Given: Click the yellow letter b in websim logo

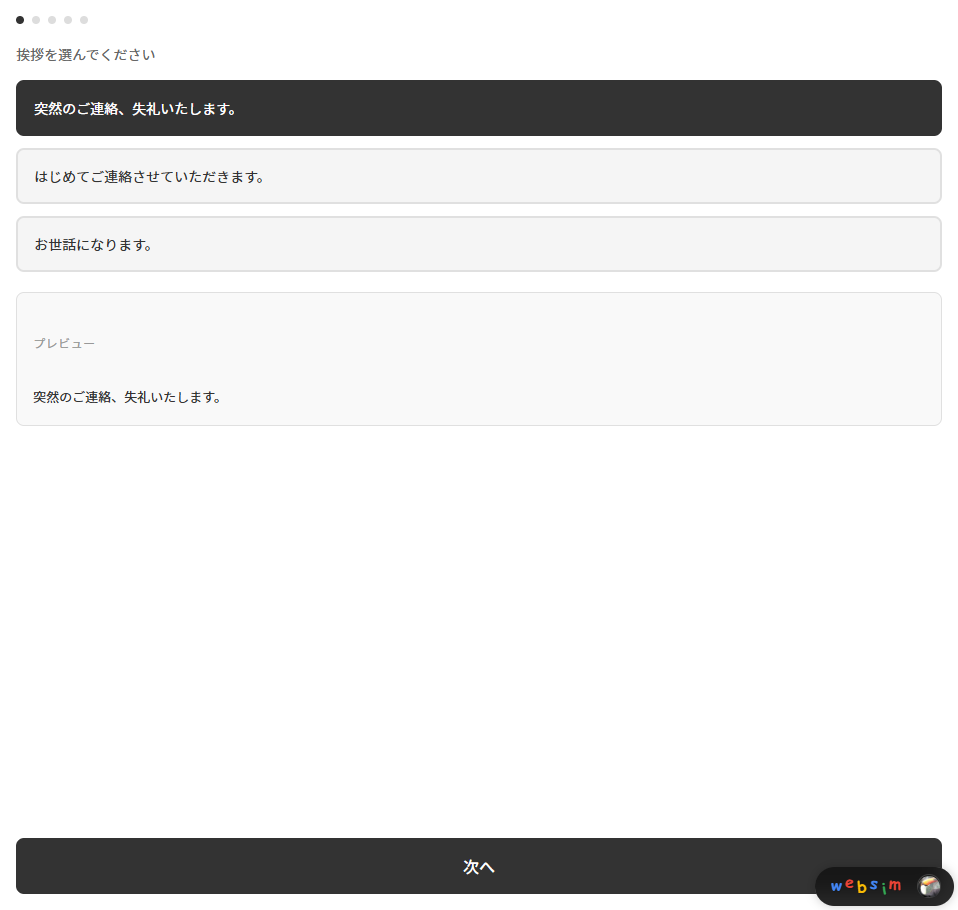Looking at the screenshot, I should point(861,886).
